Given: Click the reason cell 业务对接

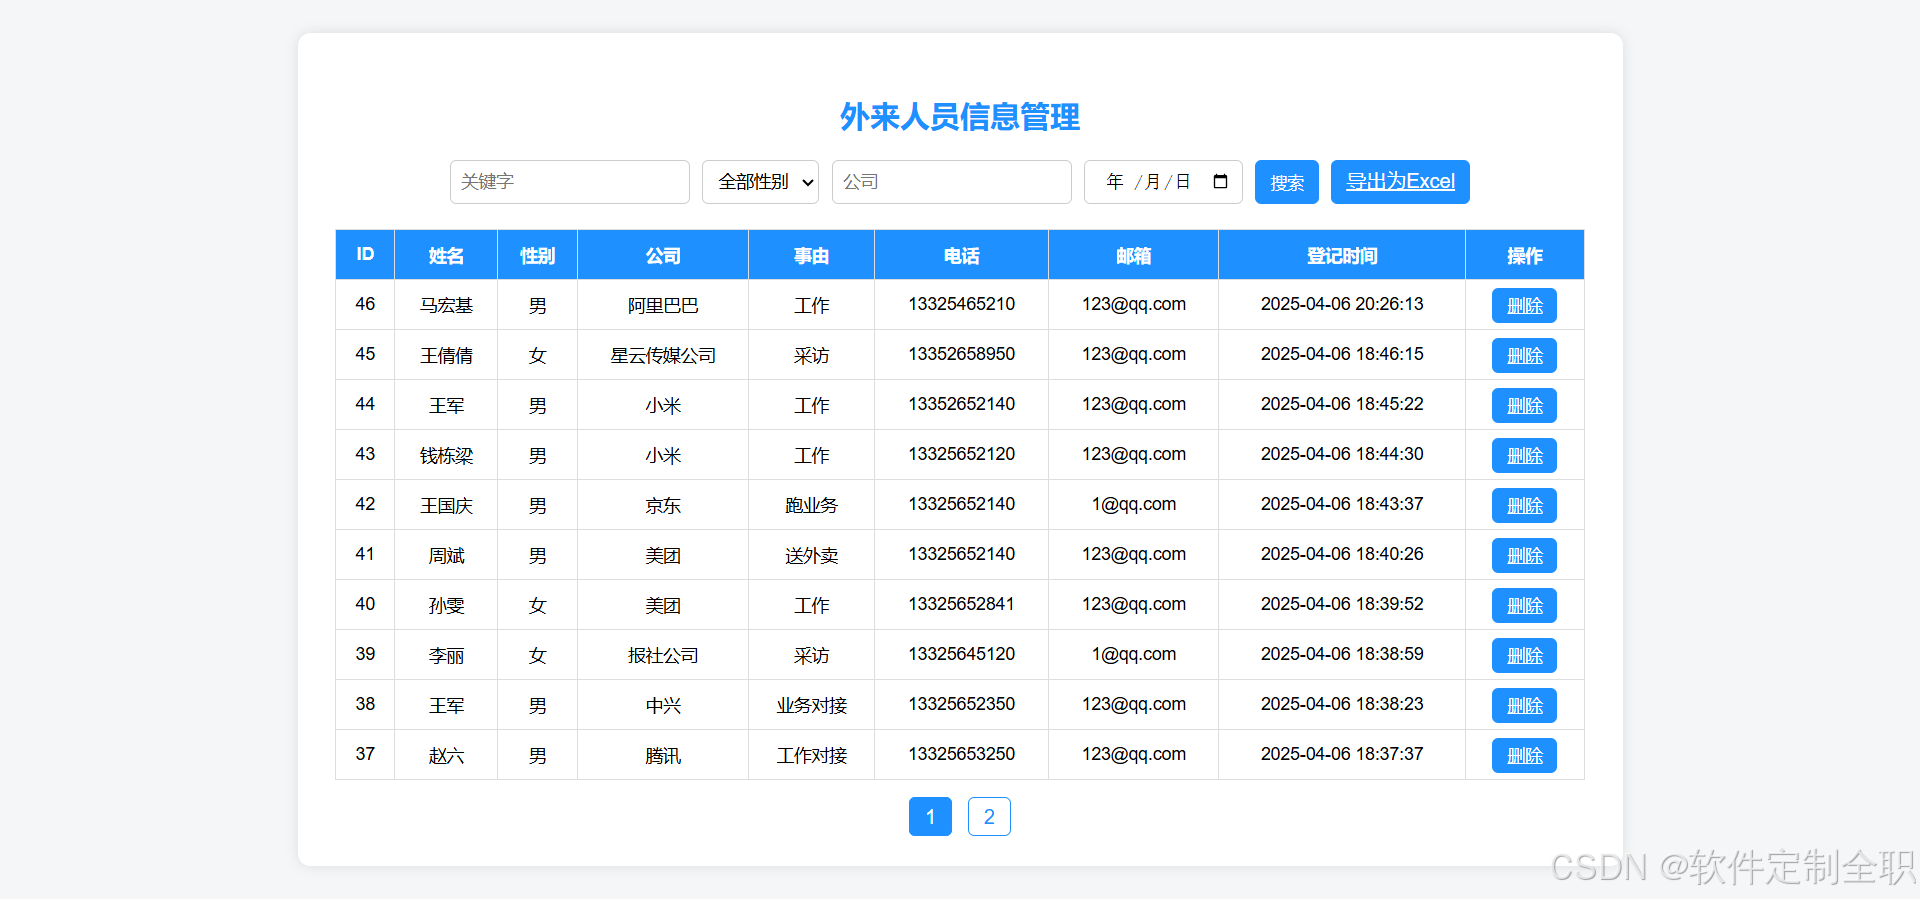Looking at the screenshot, I should pos(811,705).
